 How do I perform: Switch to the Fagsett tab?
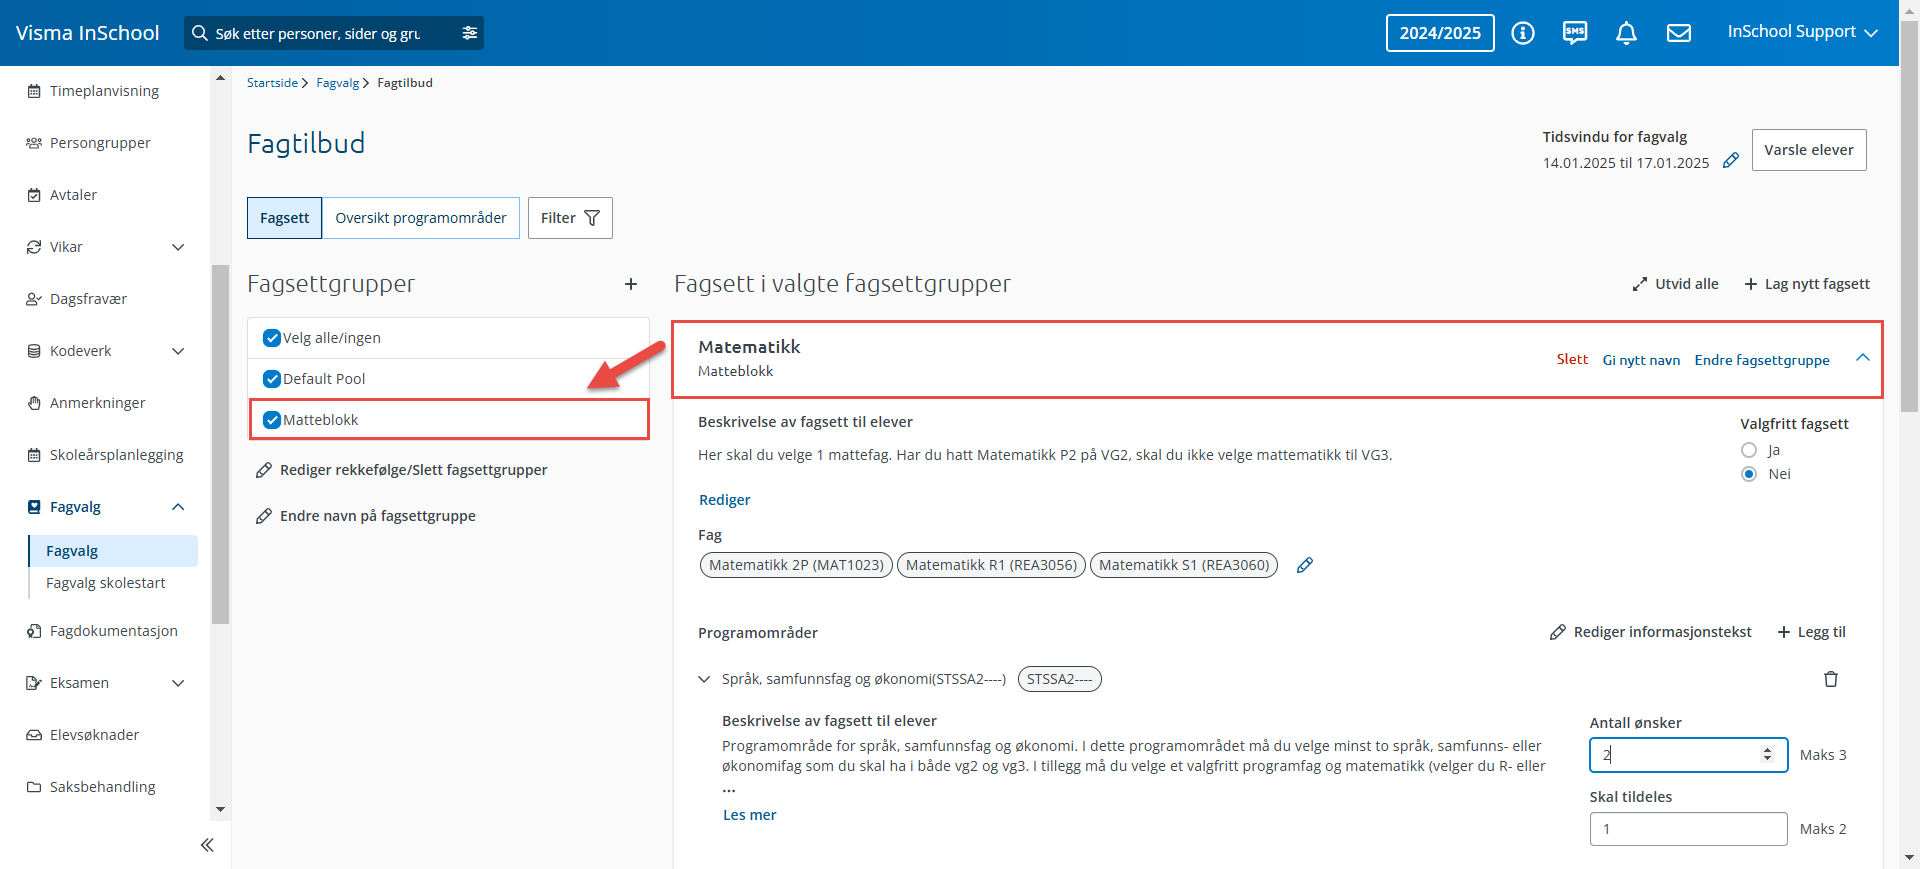click(285, 218)
